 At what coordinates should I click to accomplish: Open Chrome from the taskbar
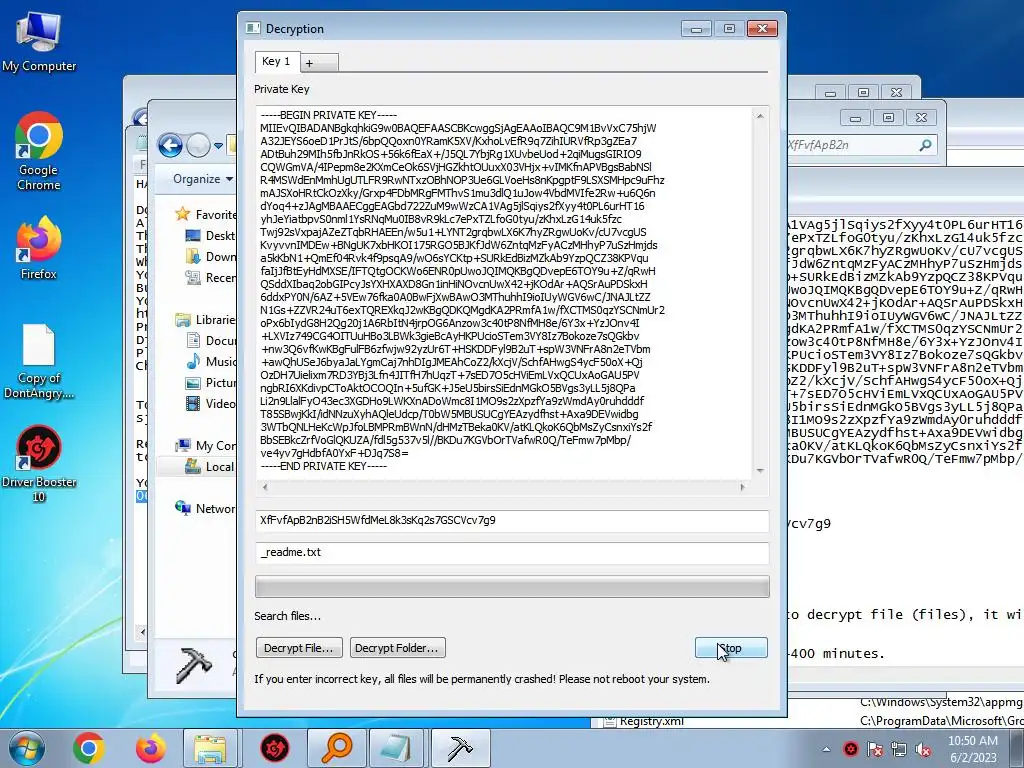click(x=89, y=748)
